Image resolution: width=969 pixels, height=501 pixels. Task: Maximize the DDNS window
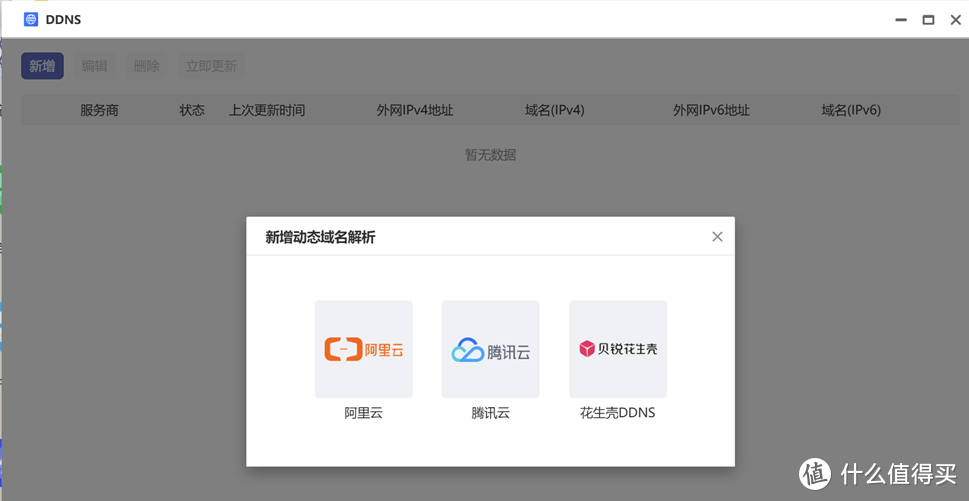tap(928, 20)
